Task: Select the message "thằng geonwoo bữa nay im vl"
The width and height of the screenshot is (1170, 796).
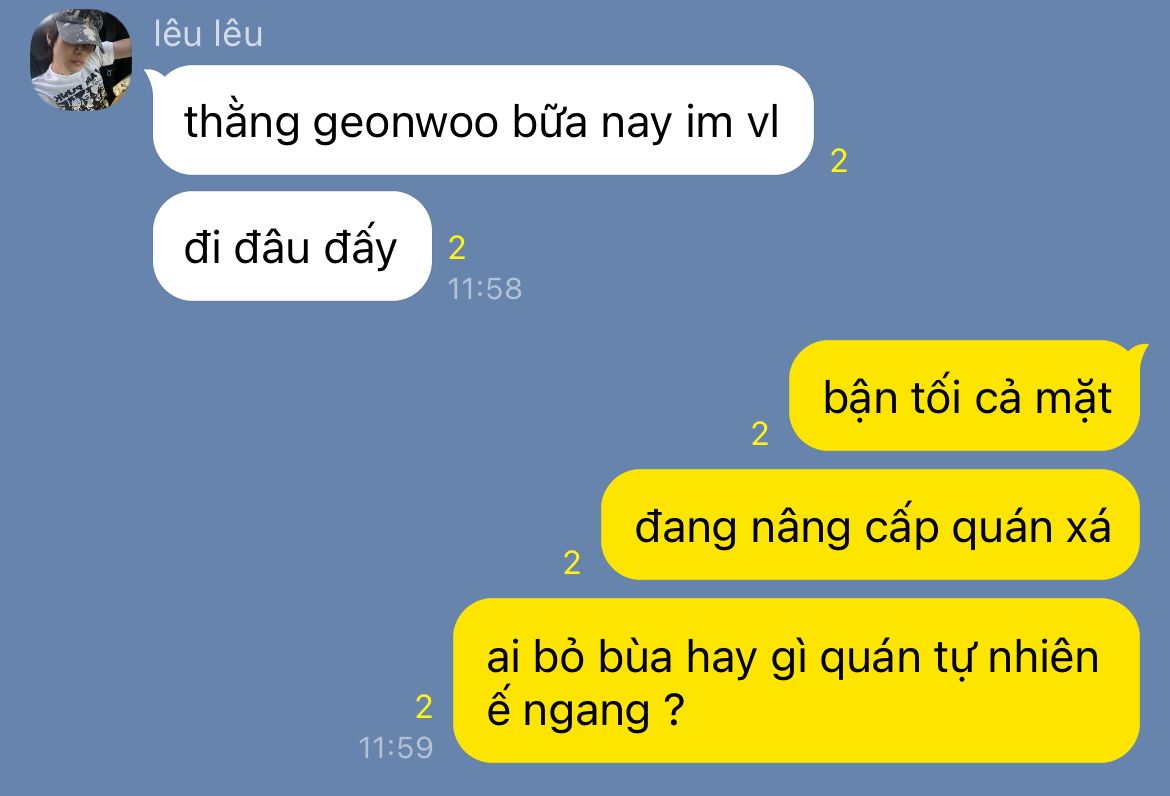Action: (x=483, y=120)
